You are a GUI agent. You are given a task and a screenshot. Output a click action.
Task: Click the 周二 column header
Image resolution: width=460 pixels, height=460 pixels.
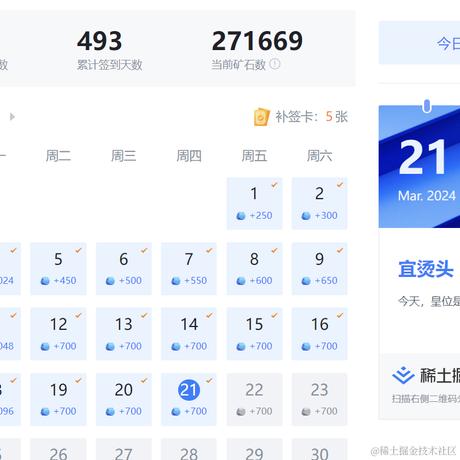(x=58, y=156)
